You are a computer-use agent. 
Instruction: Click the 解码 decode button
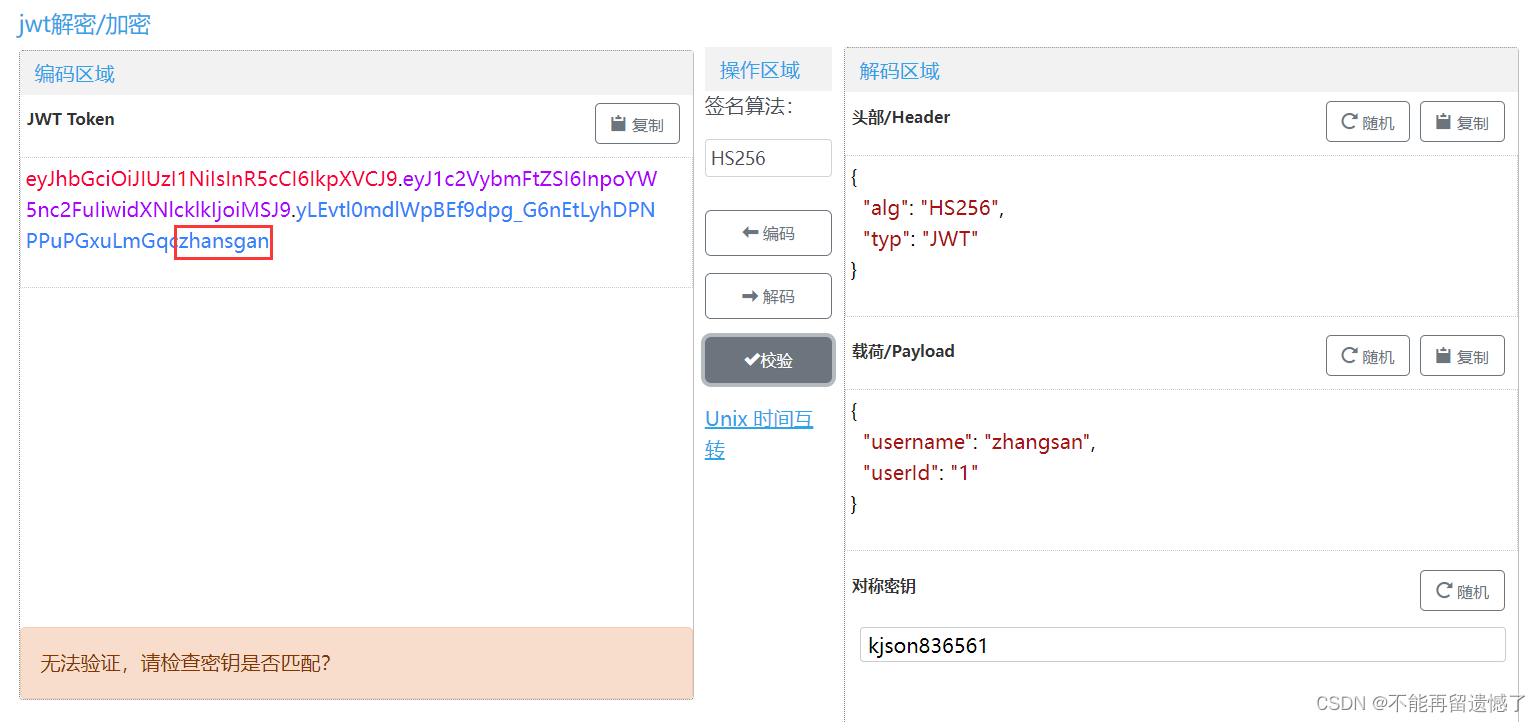(x=768, y=296)
